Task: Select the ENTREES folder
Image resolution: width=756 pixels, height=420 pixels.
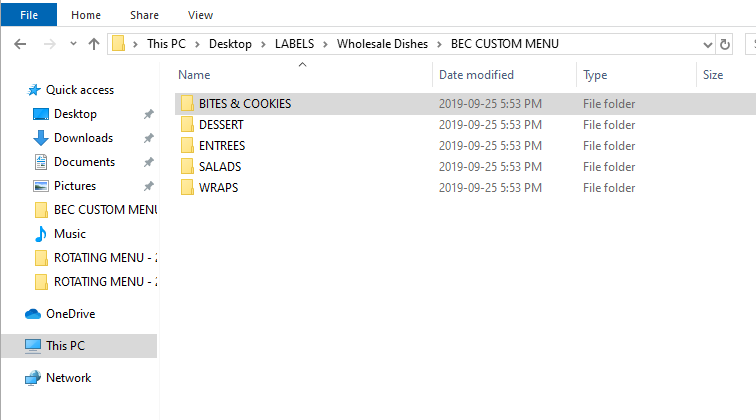Action: [x=221, y=146]
